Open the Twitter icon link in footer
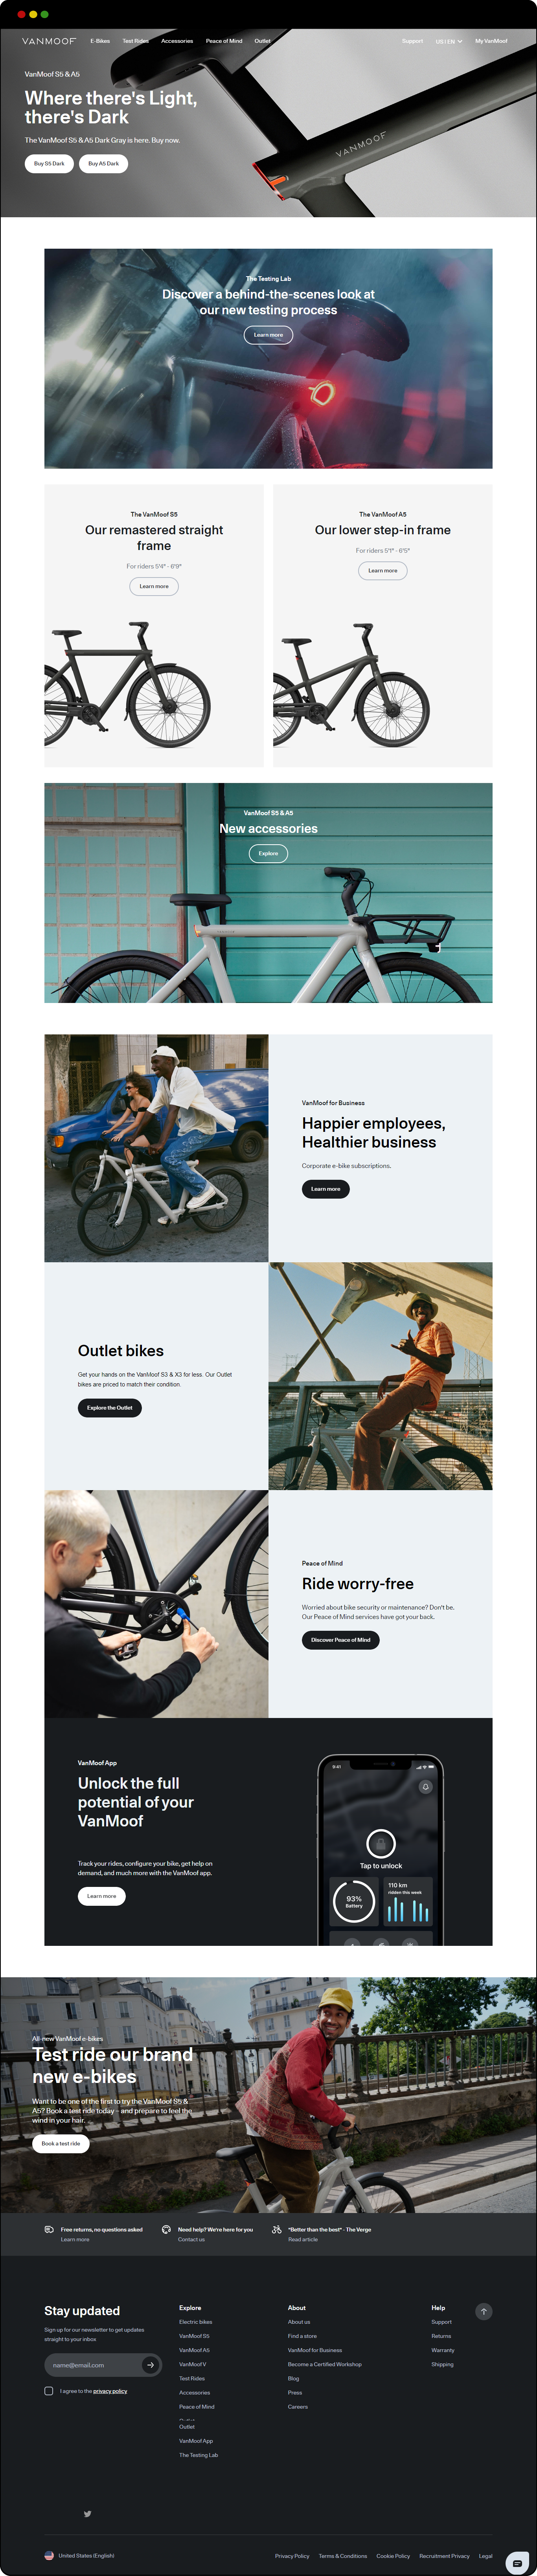Screen dimensions: 537x2576 87,2513
